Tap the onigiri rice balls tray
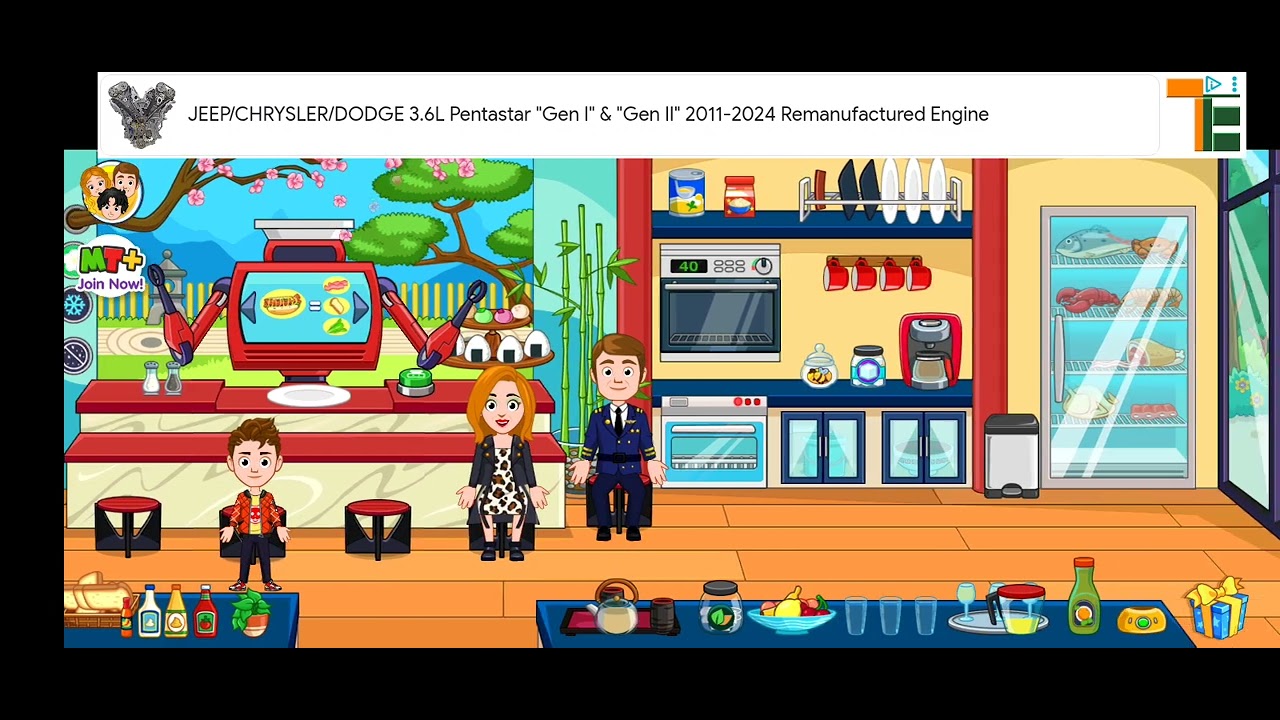Viewport: 1280px width, 720px height. pos(507,349)
